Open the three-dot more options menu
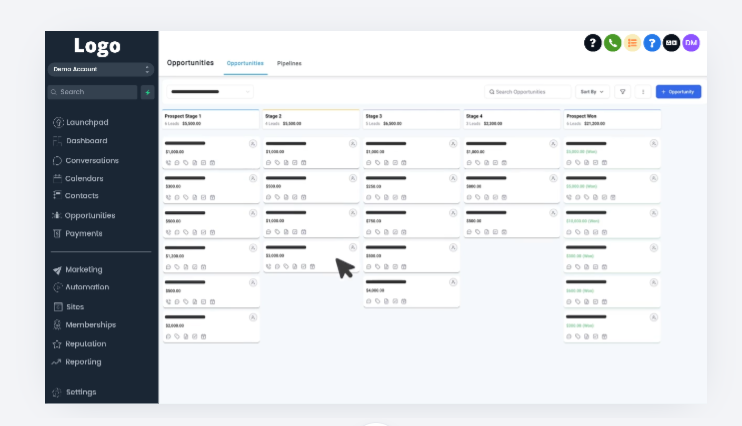Image resolution: width=742 pixels, height=426 pixels. tap(643, 92)
